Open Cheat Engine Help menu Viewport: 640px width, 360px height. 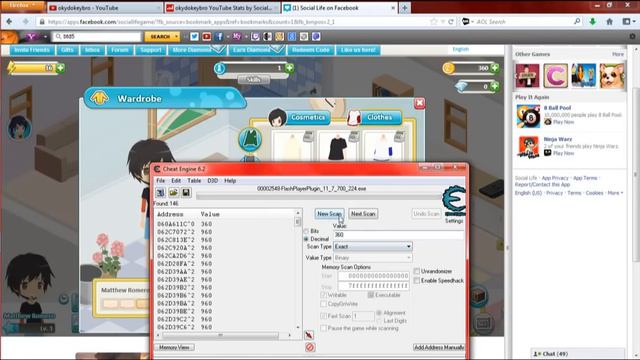tap(230, 180)
